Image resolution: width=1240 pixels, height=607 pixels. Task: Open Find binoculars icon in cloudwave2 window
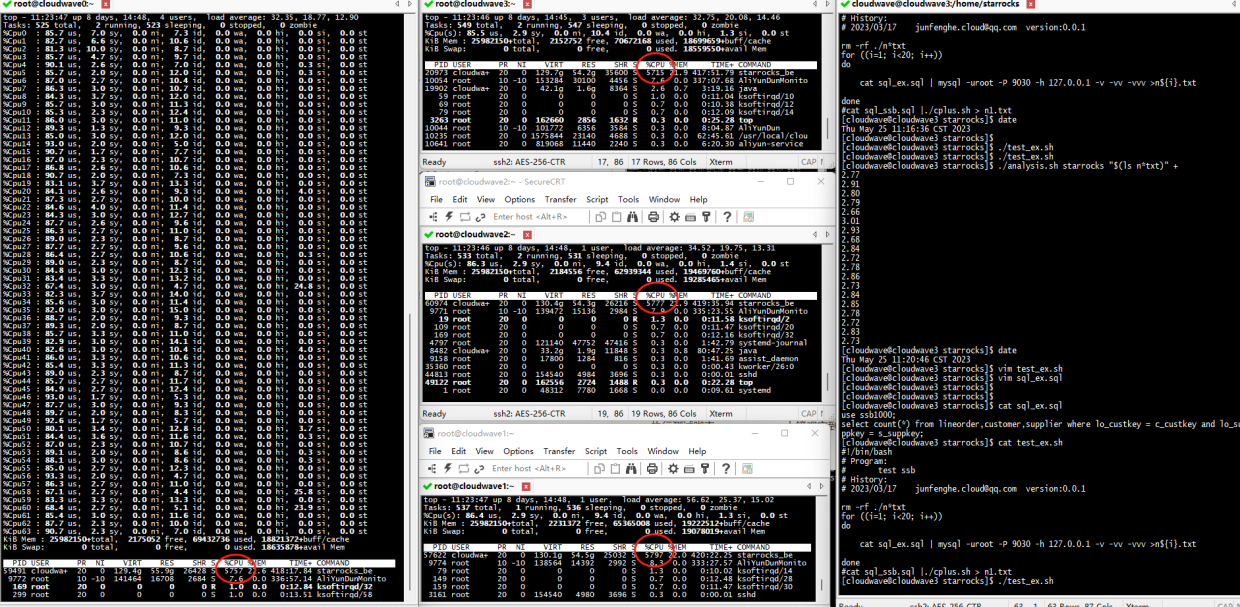(x=632, y=217)
